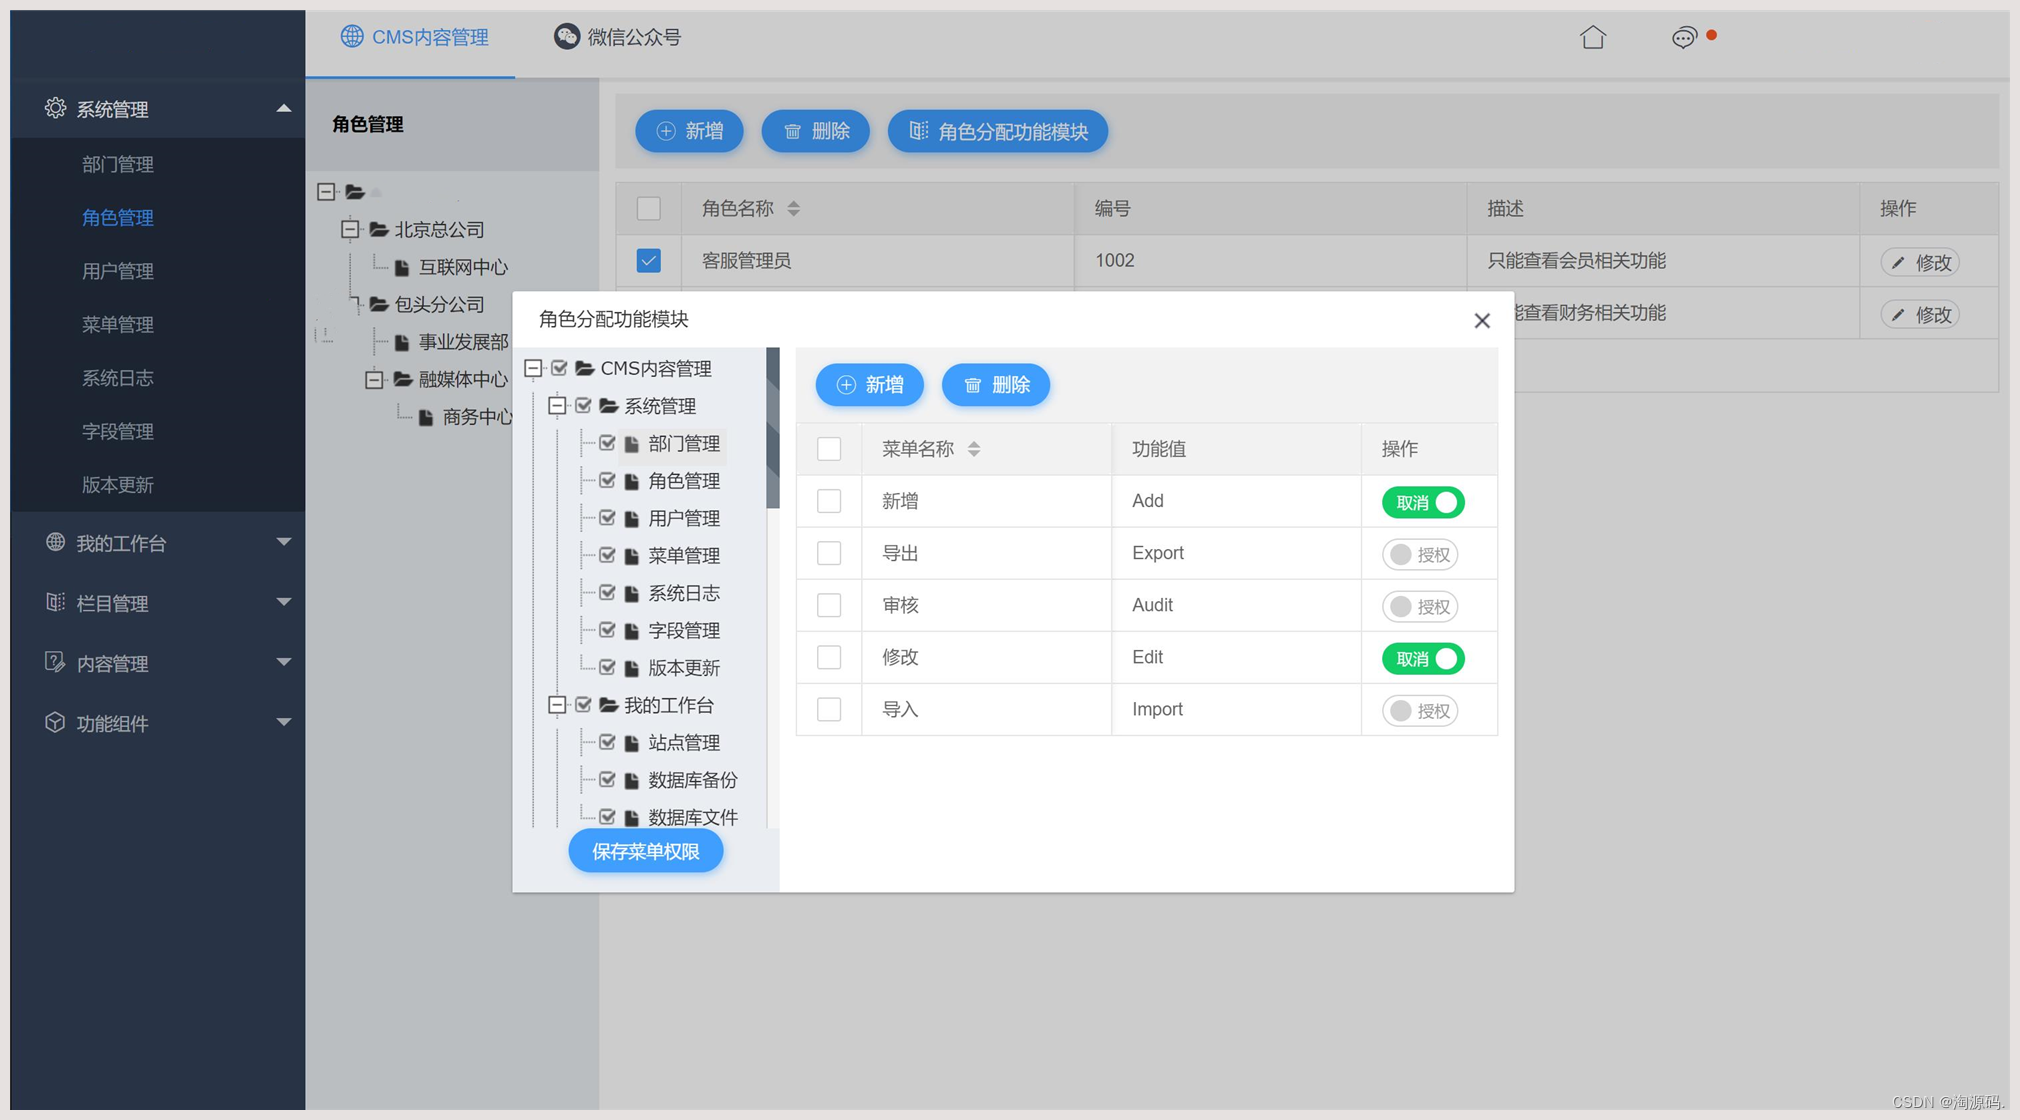The image size is (2020, 1120).
Task: Click the 保存菜单权限 button
Action: coord(646,851)
